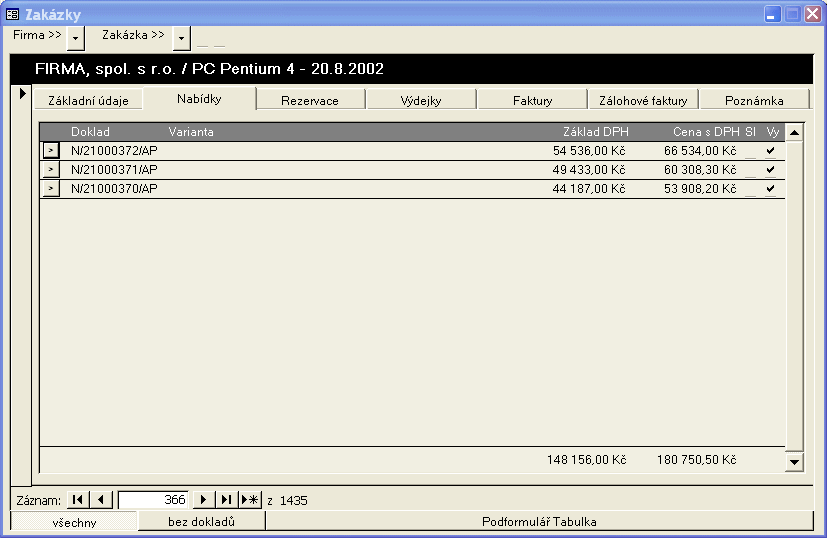Jump to last record button
The image size is (827, 538).
[227, 499]
